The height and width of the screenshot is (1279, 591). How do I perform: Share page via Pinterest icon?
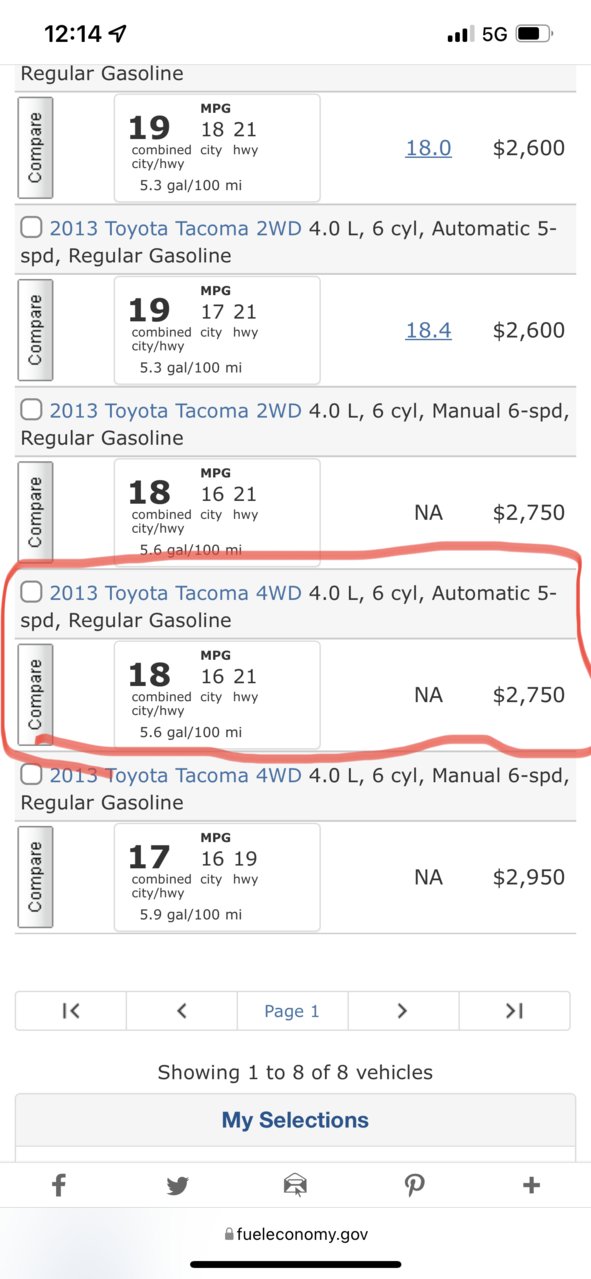[414, 1185]
